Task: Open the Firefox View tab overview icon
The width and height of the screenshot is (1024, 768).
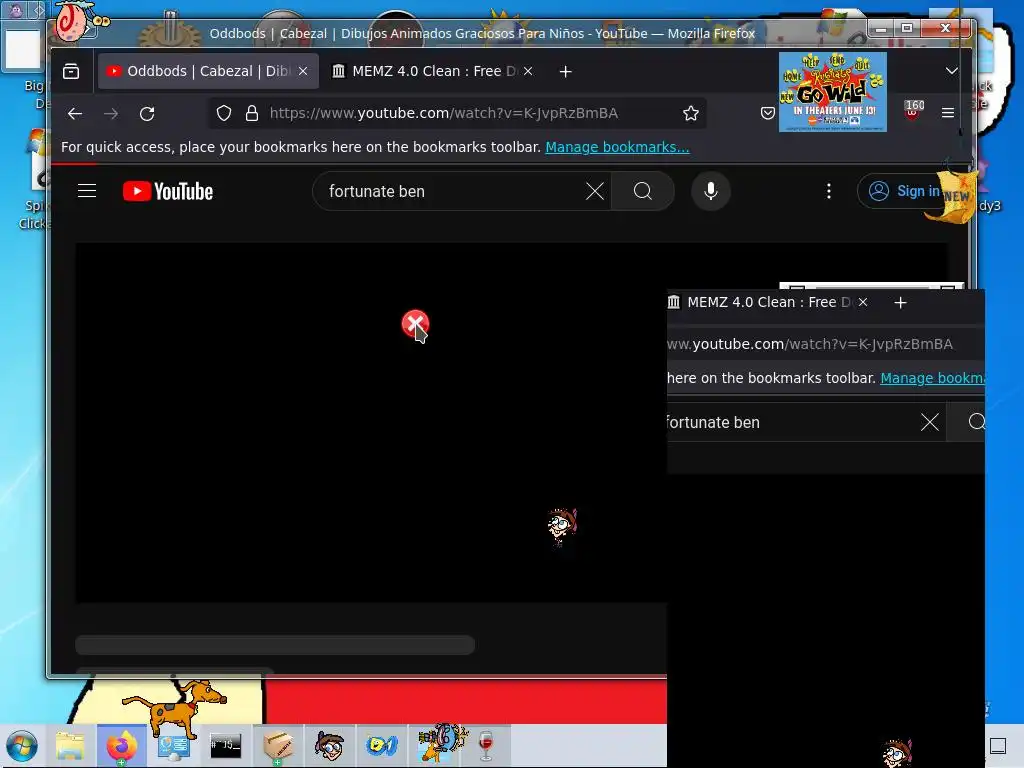Action: tap(71, 71)
